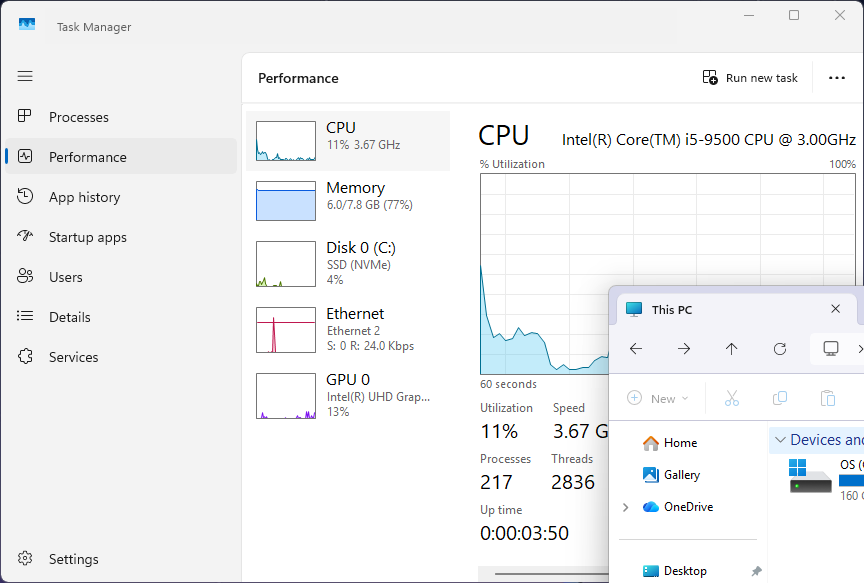Screen dimensions: 864x583
Task: Click the OS drive icon under Devices
Action: point(810,476)
